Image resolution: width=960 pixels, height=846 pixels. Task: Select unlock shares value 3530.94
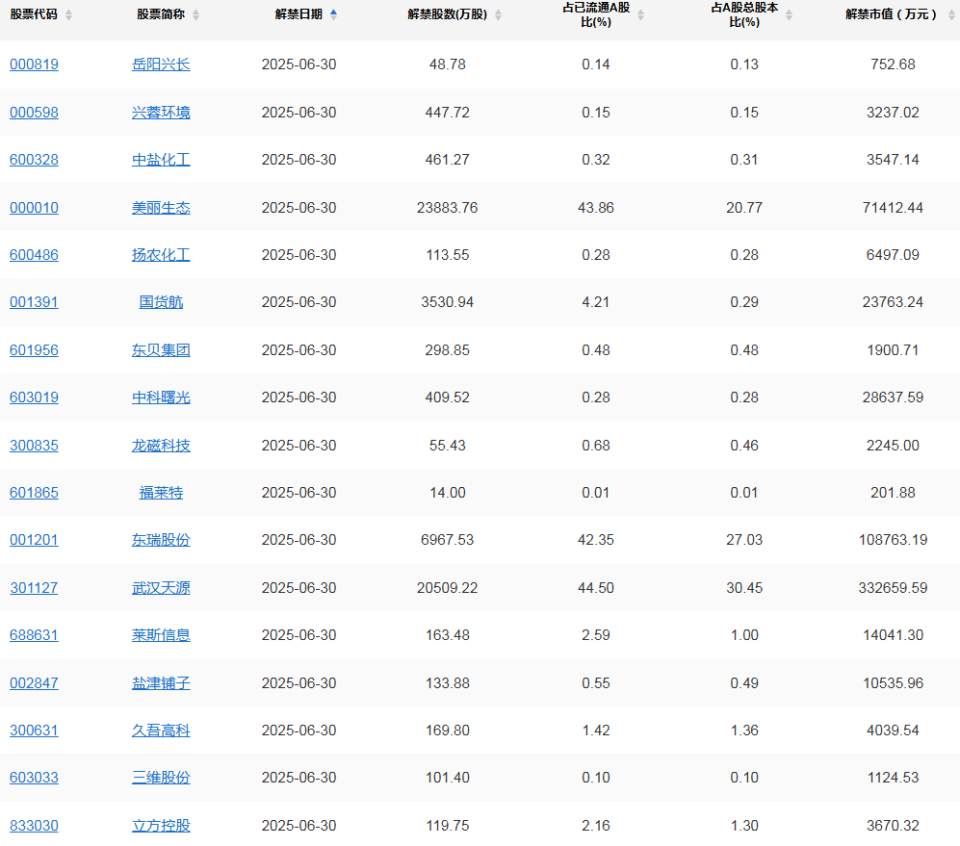click(x=448, y=302)
